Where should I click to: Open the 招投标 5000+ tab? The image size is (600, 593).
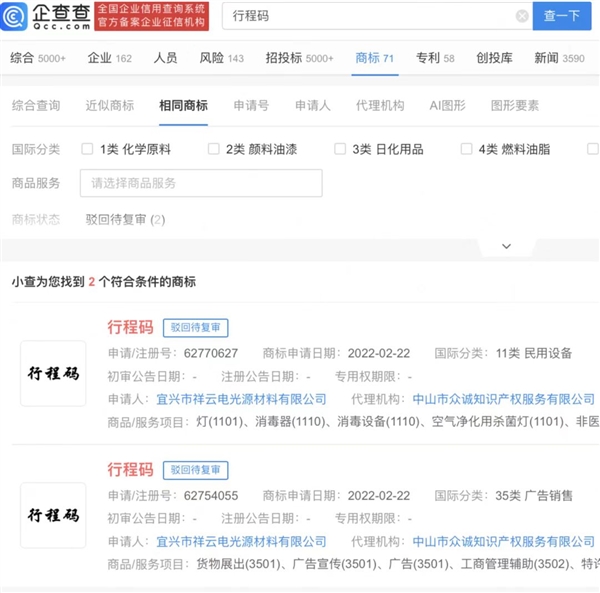point(299,58)
